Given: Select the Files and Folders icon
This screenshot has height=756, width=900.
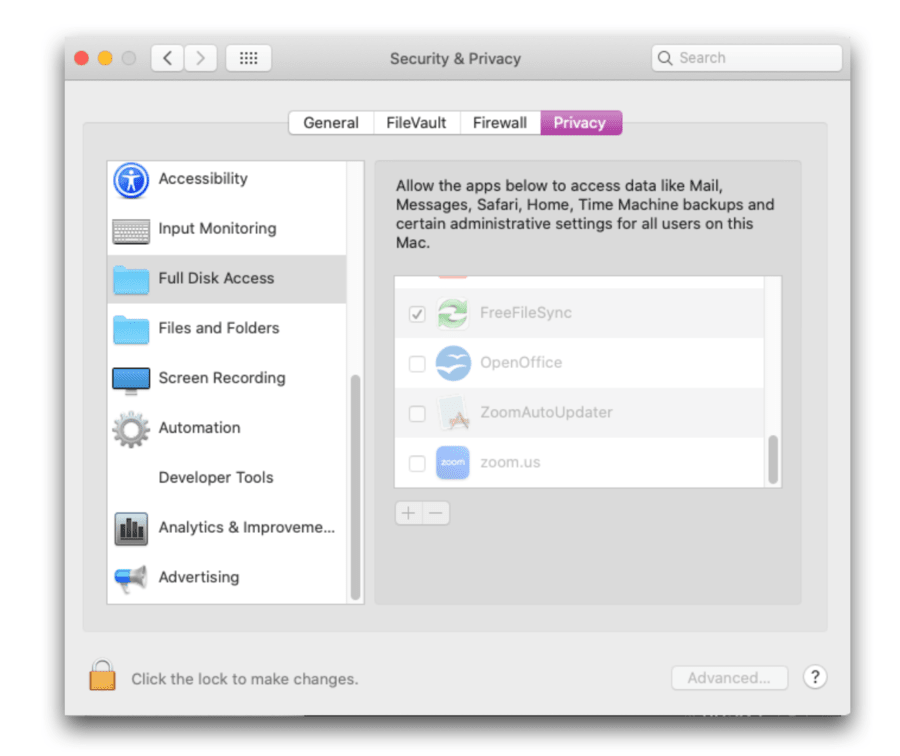Looking at the screenshot, I should coord(130,328).
